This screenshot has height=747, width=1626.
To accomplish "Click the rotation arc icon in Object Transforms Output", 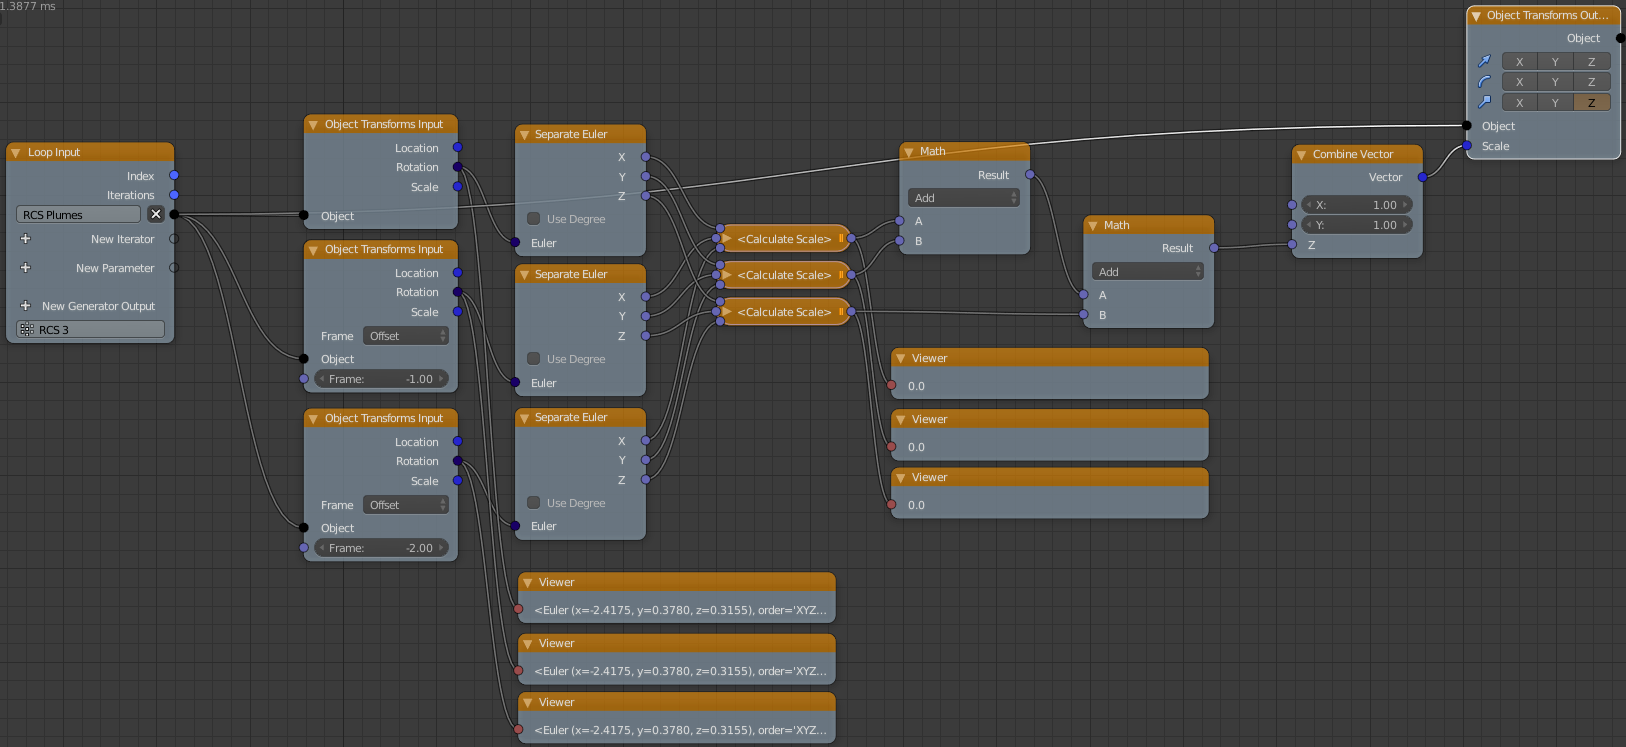I will tap(1484, 82).
